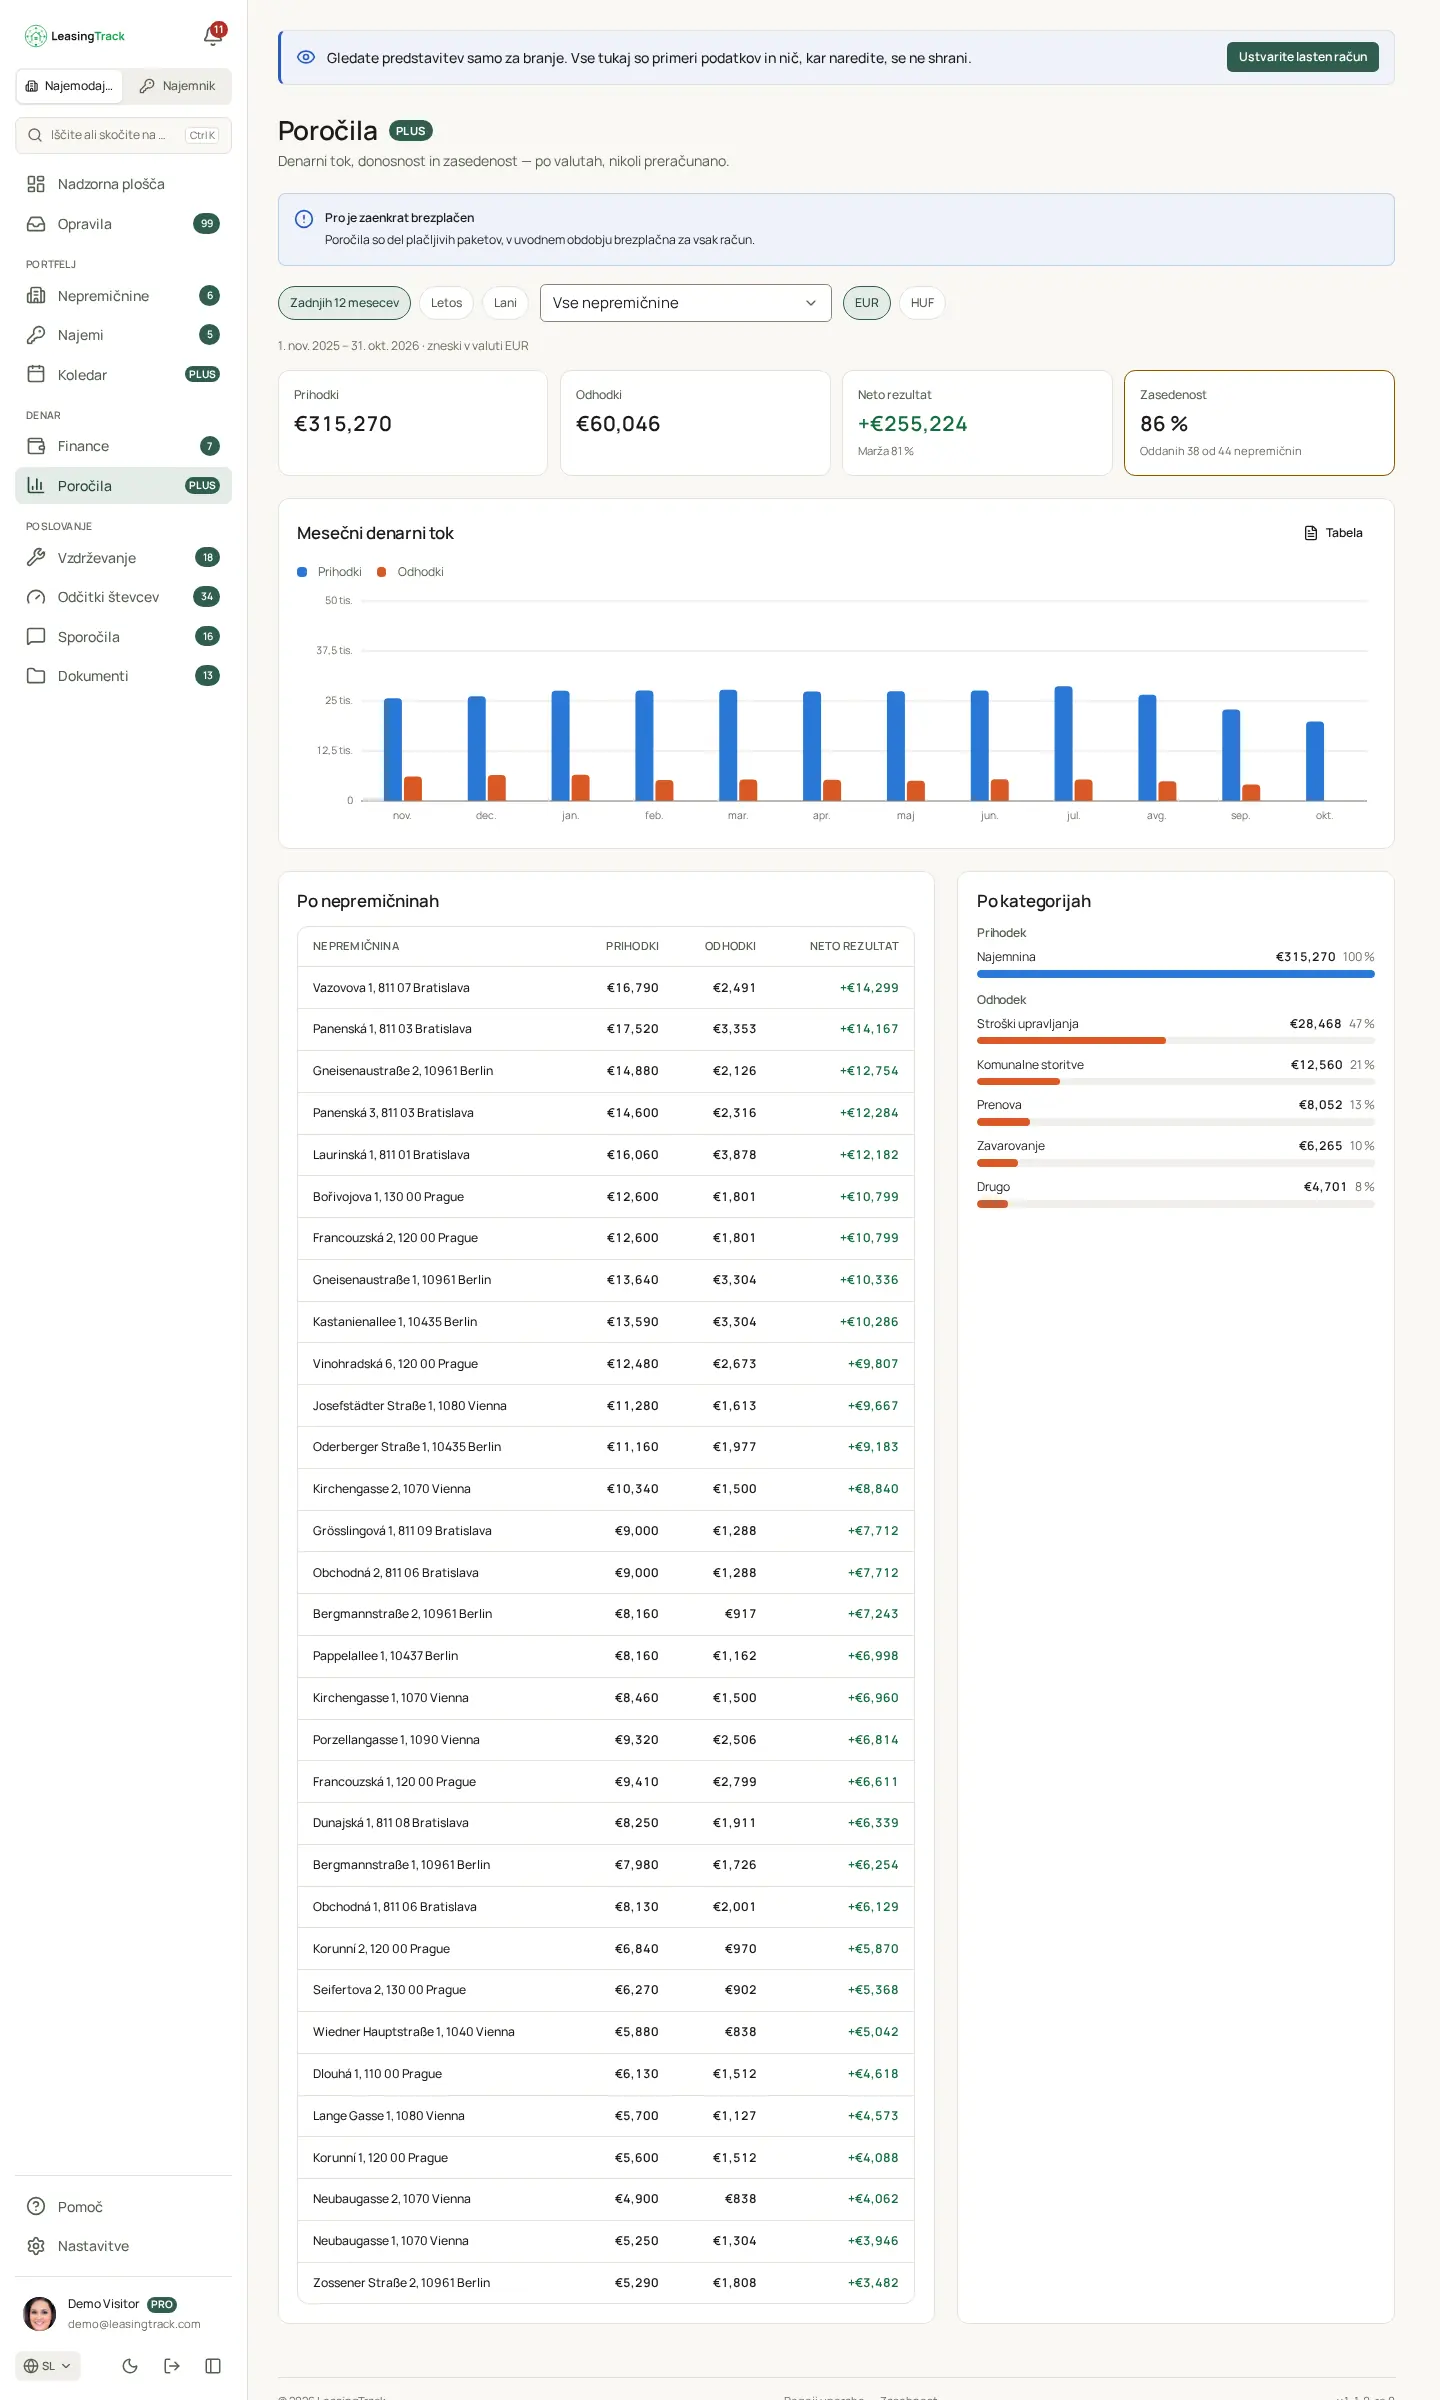The width and height of the screenshot is (1440, 2400).
Task: Open SL language selector
Action: pyautogui.click(x=48, y=2365)
